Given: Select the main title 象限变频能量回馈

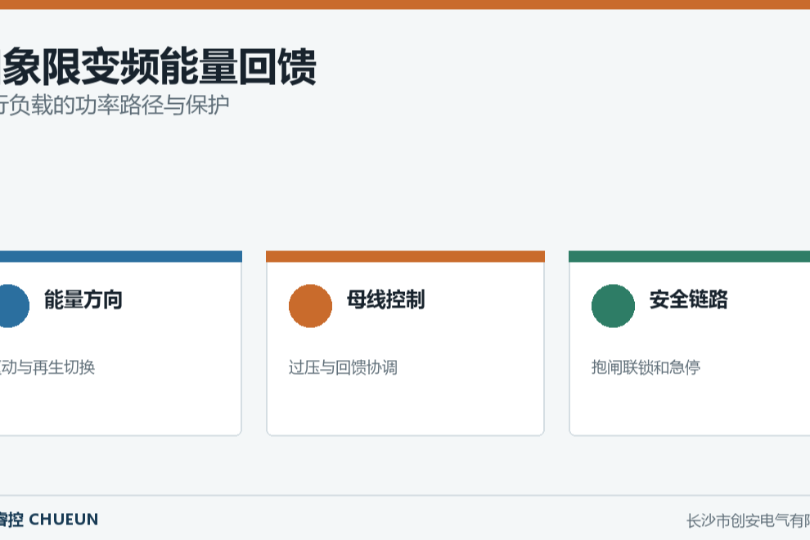Looking at the screenshot, I should pyautogui.click(x=158, y=67).
